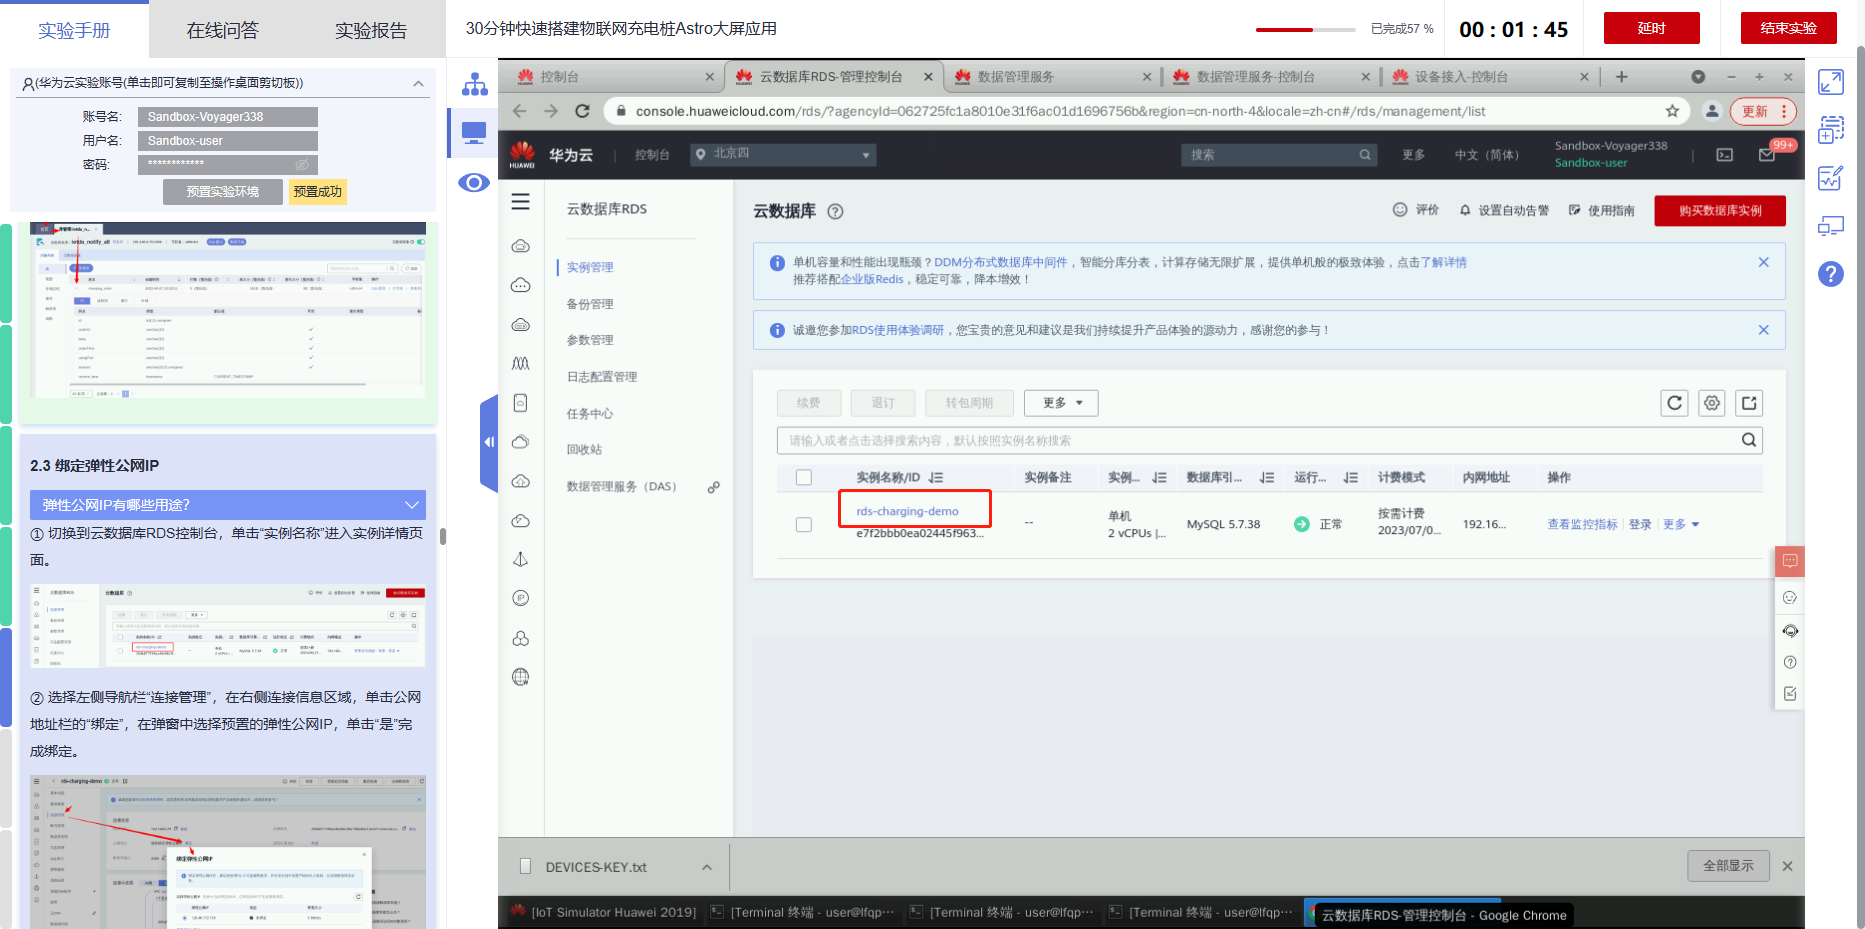Open the rds-charging-demo instance

907,511
